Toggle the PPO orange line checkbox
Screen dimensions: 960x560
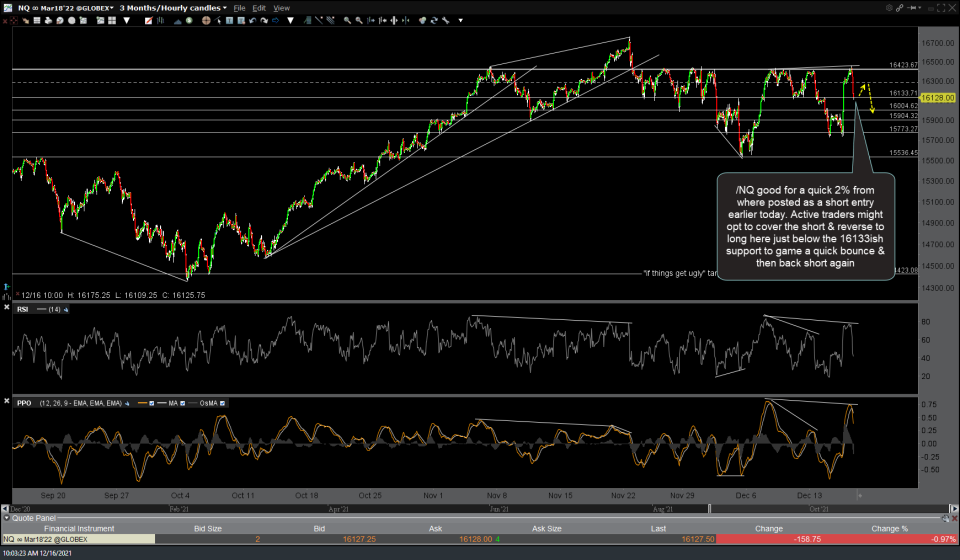[x=151, y=403]
